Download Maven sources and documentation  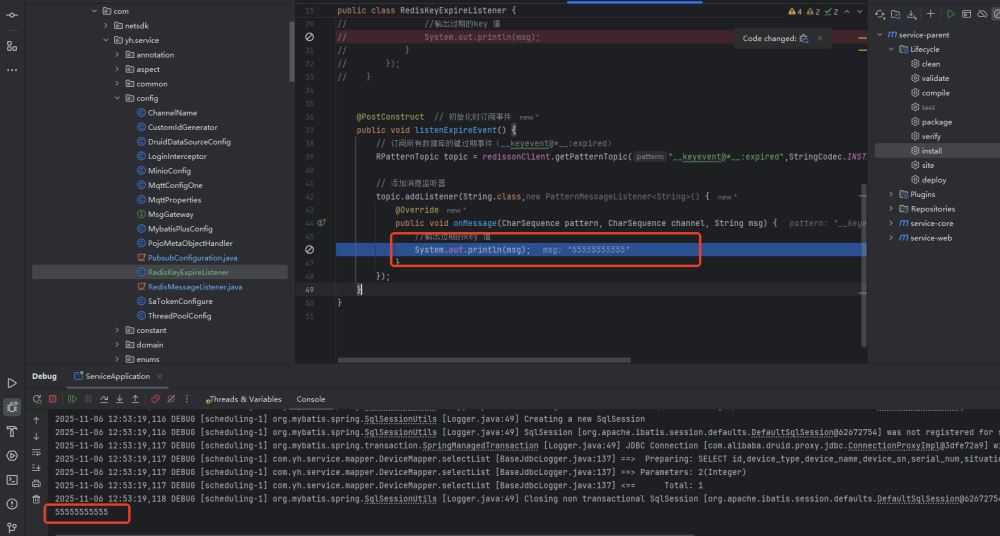pos(911,14)
